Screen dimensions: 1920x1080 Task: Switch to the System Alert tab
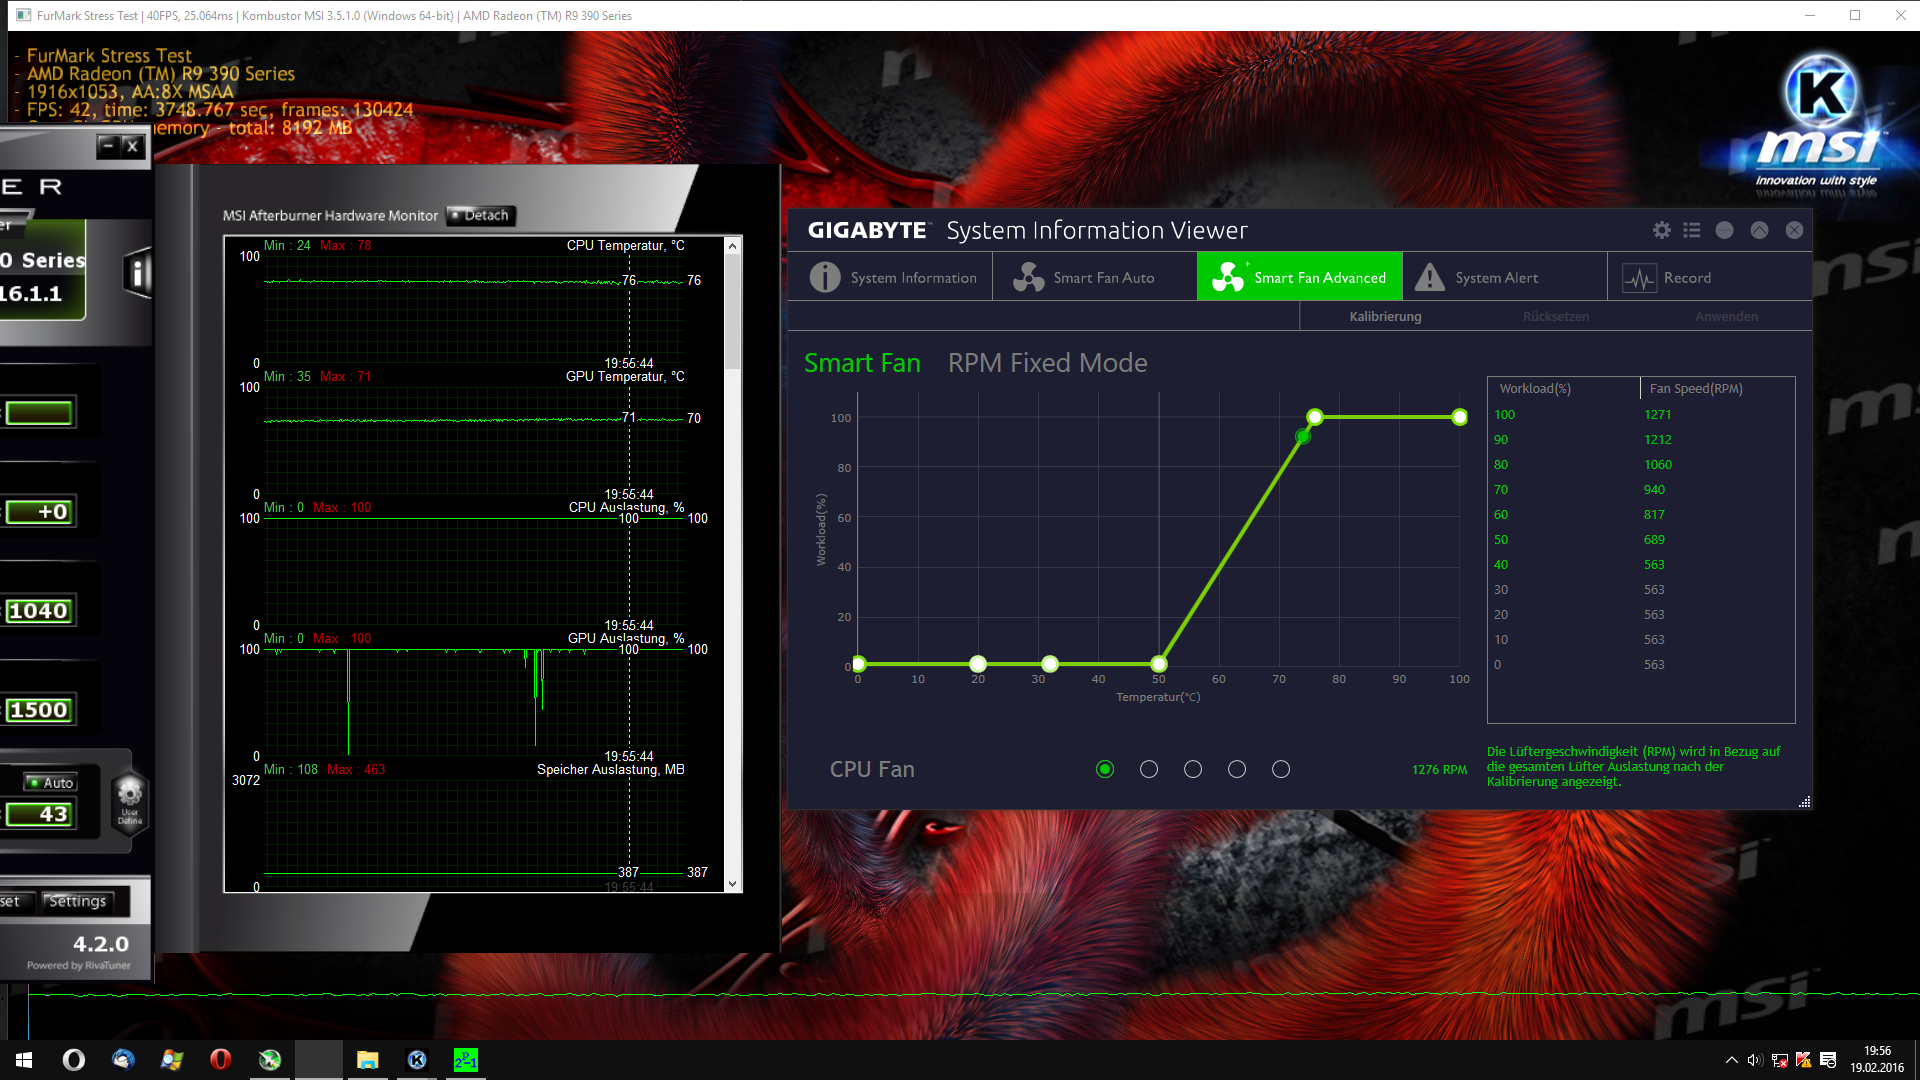pos(1495,278)
